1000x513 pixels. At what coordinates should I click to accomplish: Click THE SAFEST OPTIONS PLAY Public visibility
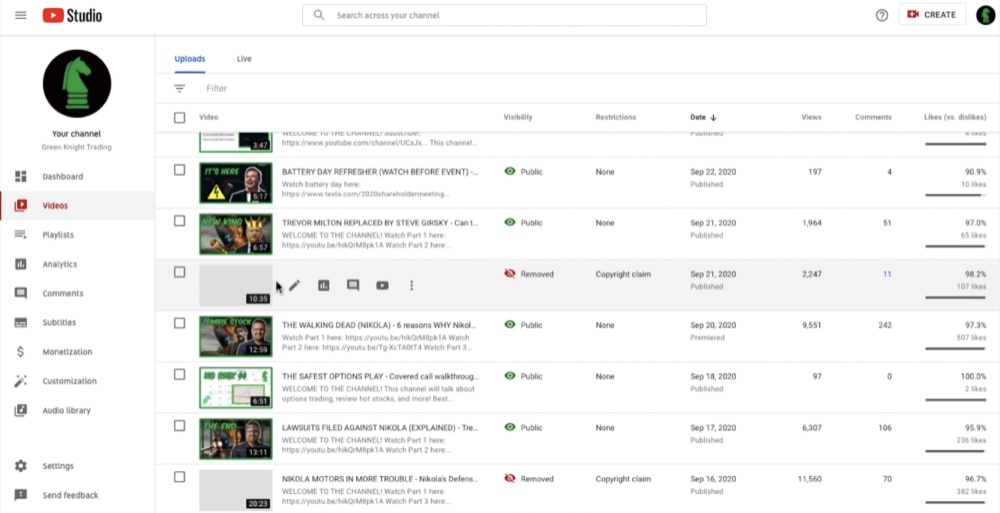[x=524, y=376]
